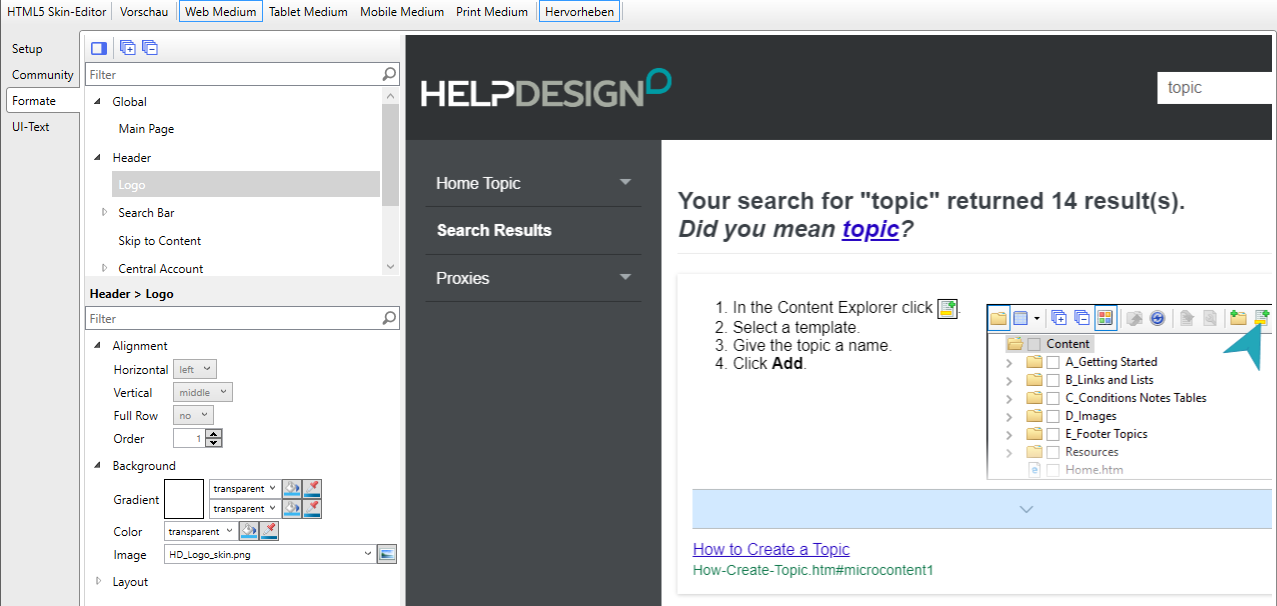This screenshot has width=1277, height=606.
Task: Click the top Gradient paint bucket icon
Action: point(292,489)
